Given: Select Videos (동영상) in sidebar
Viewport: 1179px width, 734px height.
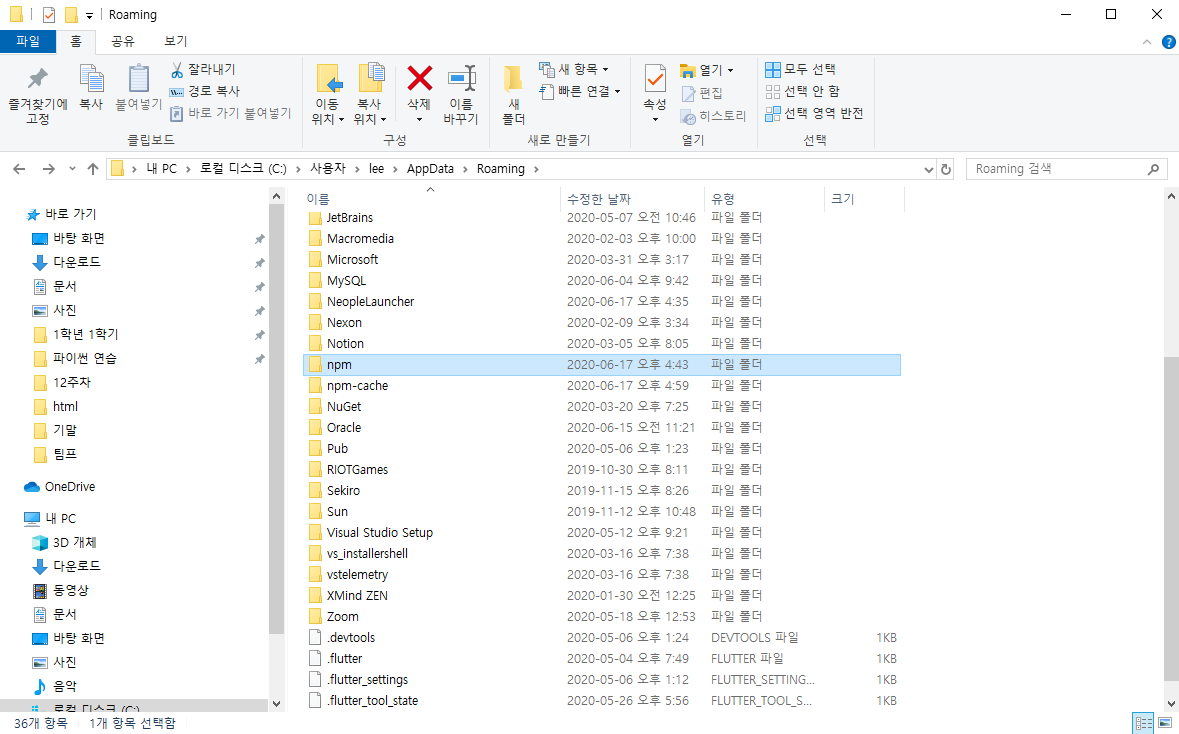Looking at the screenshot, I should point(61,590).
